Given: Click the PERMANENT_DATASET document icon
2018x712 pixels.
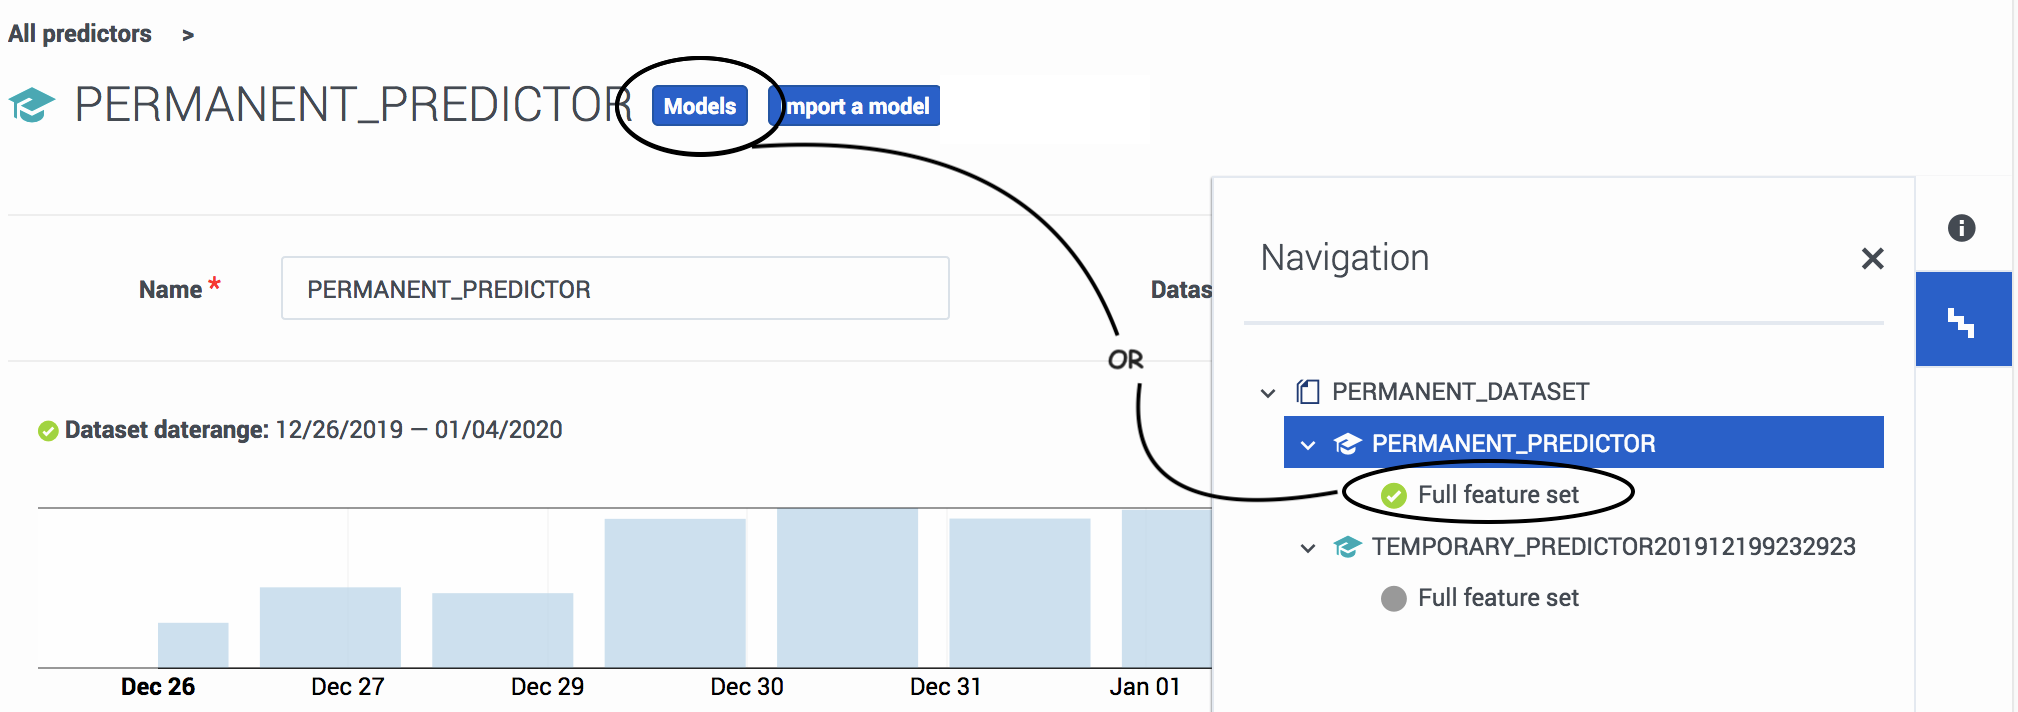Looking at the screenshot, I should 1307,391.
